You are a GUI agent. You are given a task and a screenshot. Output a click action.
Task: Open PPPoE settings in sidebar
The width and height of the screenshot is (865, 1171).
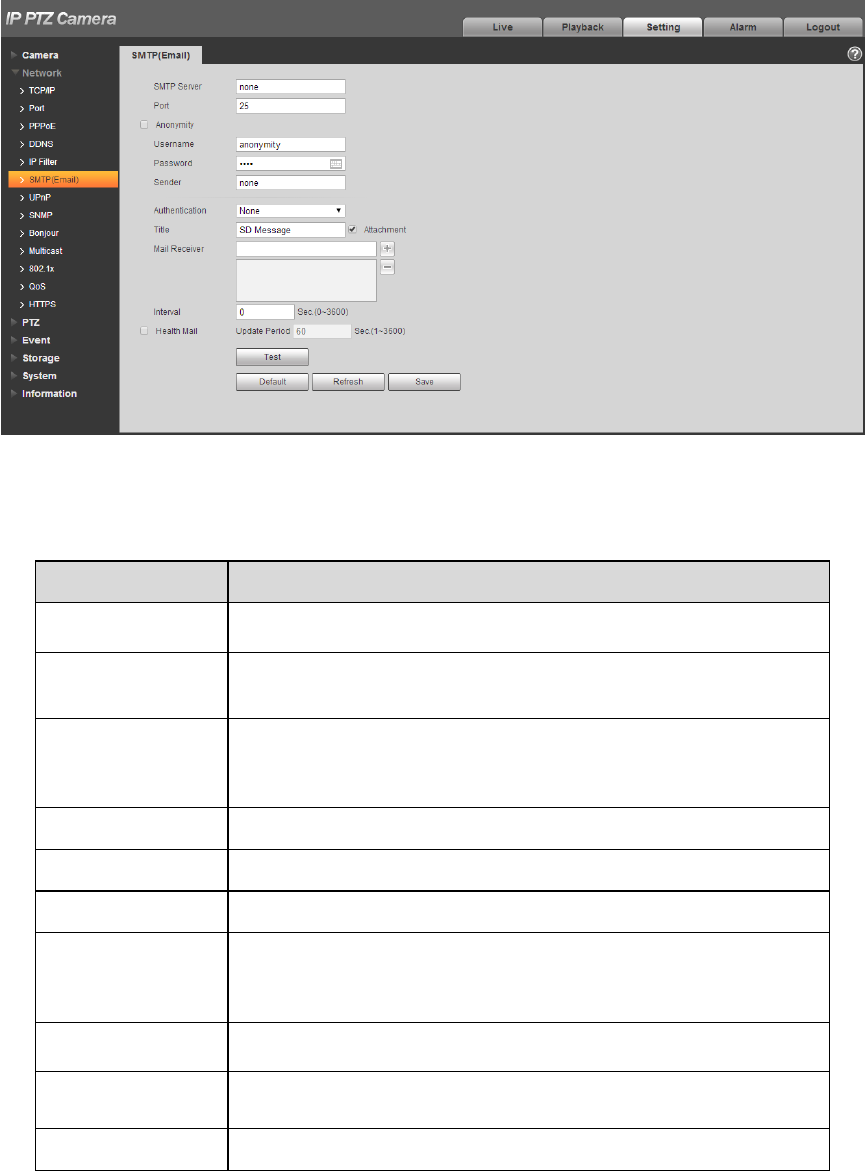pyautogui.click(x=42, y=126)
